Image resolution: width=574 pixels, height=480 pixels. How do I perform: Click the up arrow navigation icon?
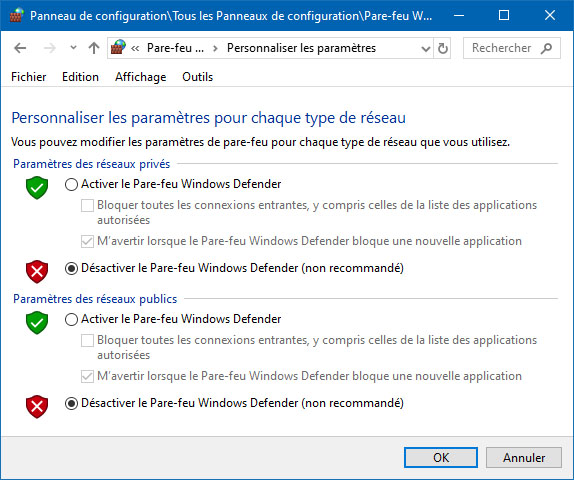(94, 48)
